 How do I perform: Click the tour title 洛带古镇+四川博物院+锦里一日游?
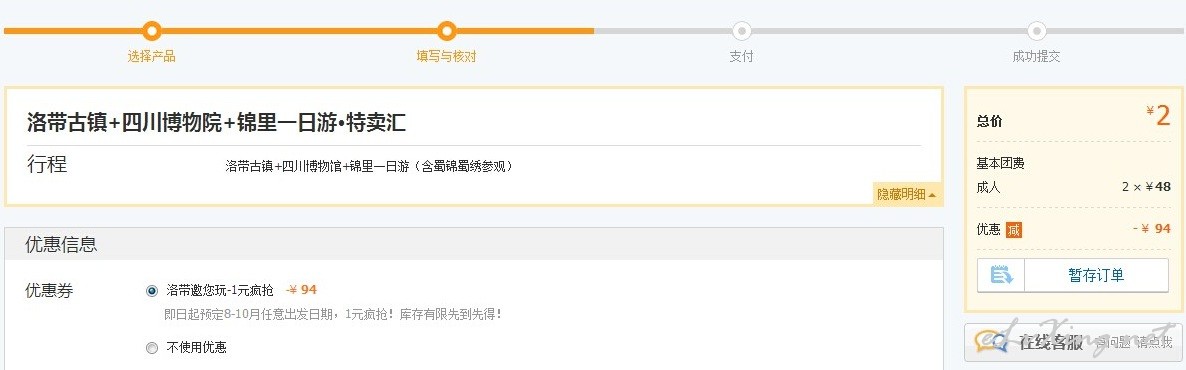click(x=181, y=123)
